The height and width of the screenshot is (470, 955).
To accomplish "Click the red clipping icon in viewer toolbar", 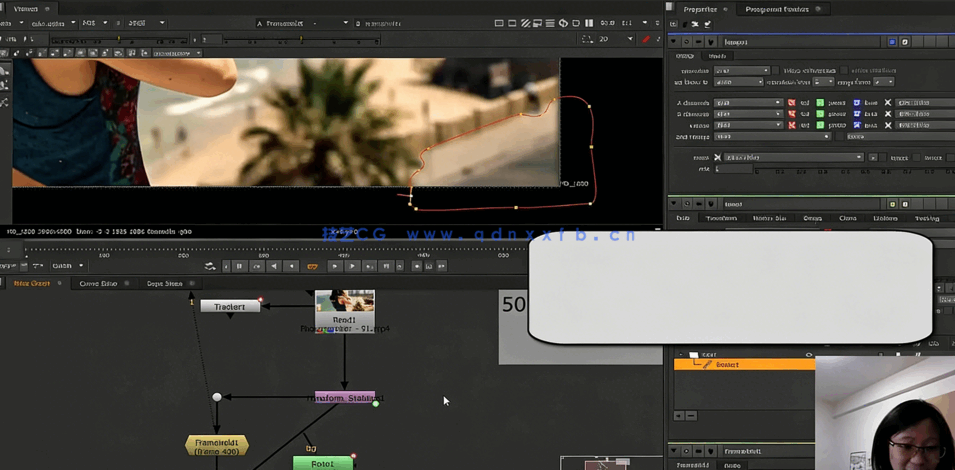I will 646,39.
